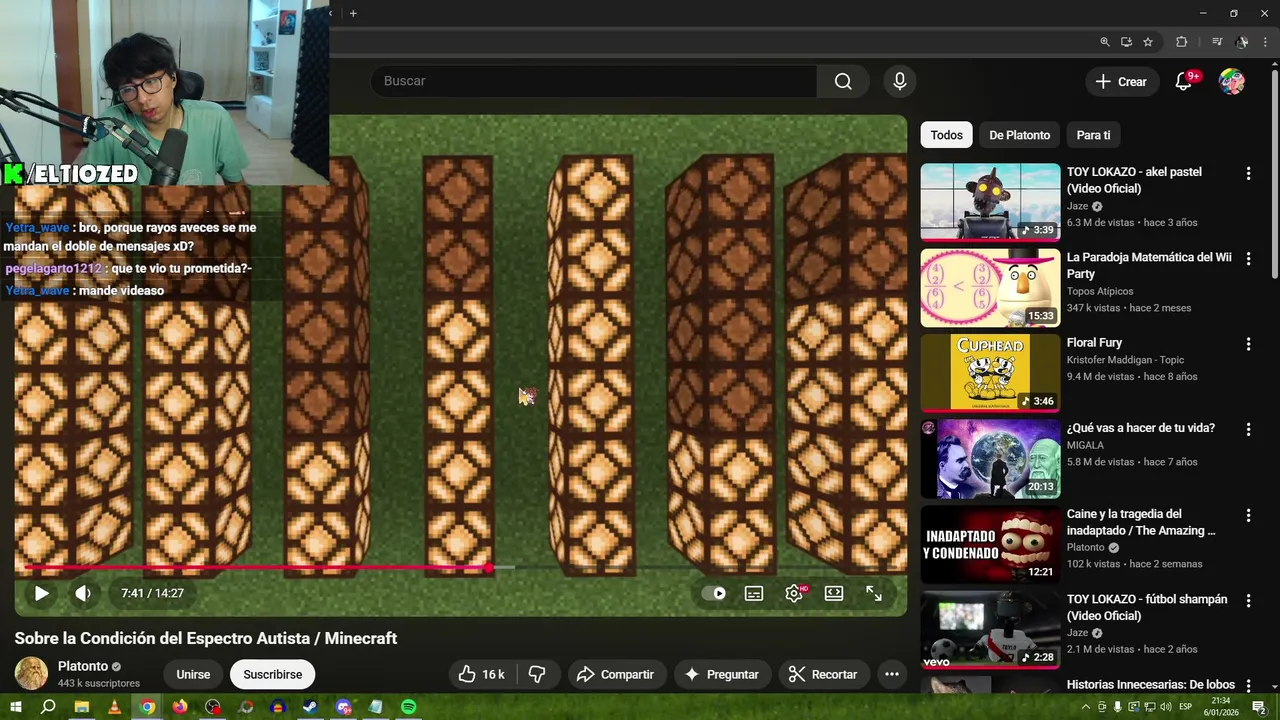Click the Preguntar button

click(x=721, y=674)
